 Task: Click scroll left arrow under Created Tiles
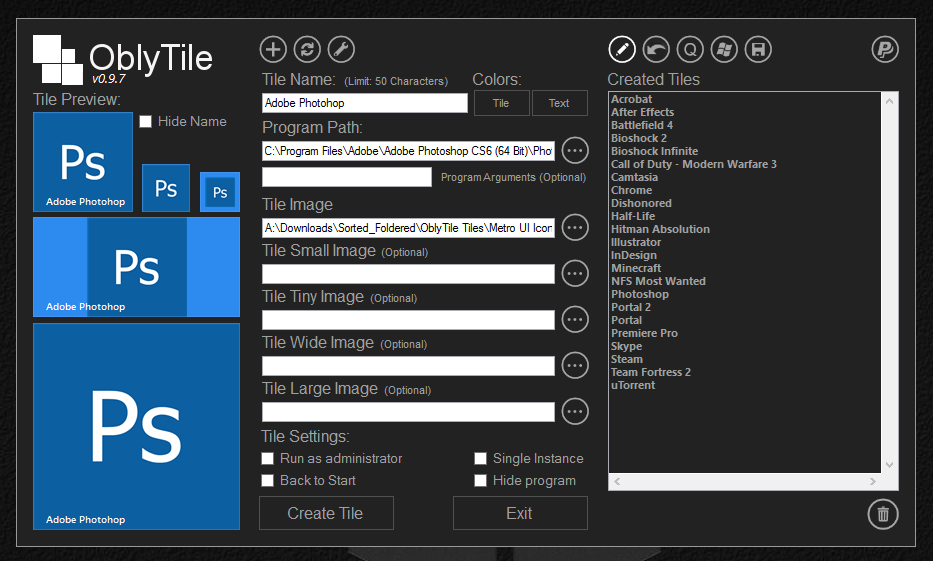tap(617, 481)
